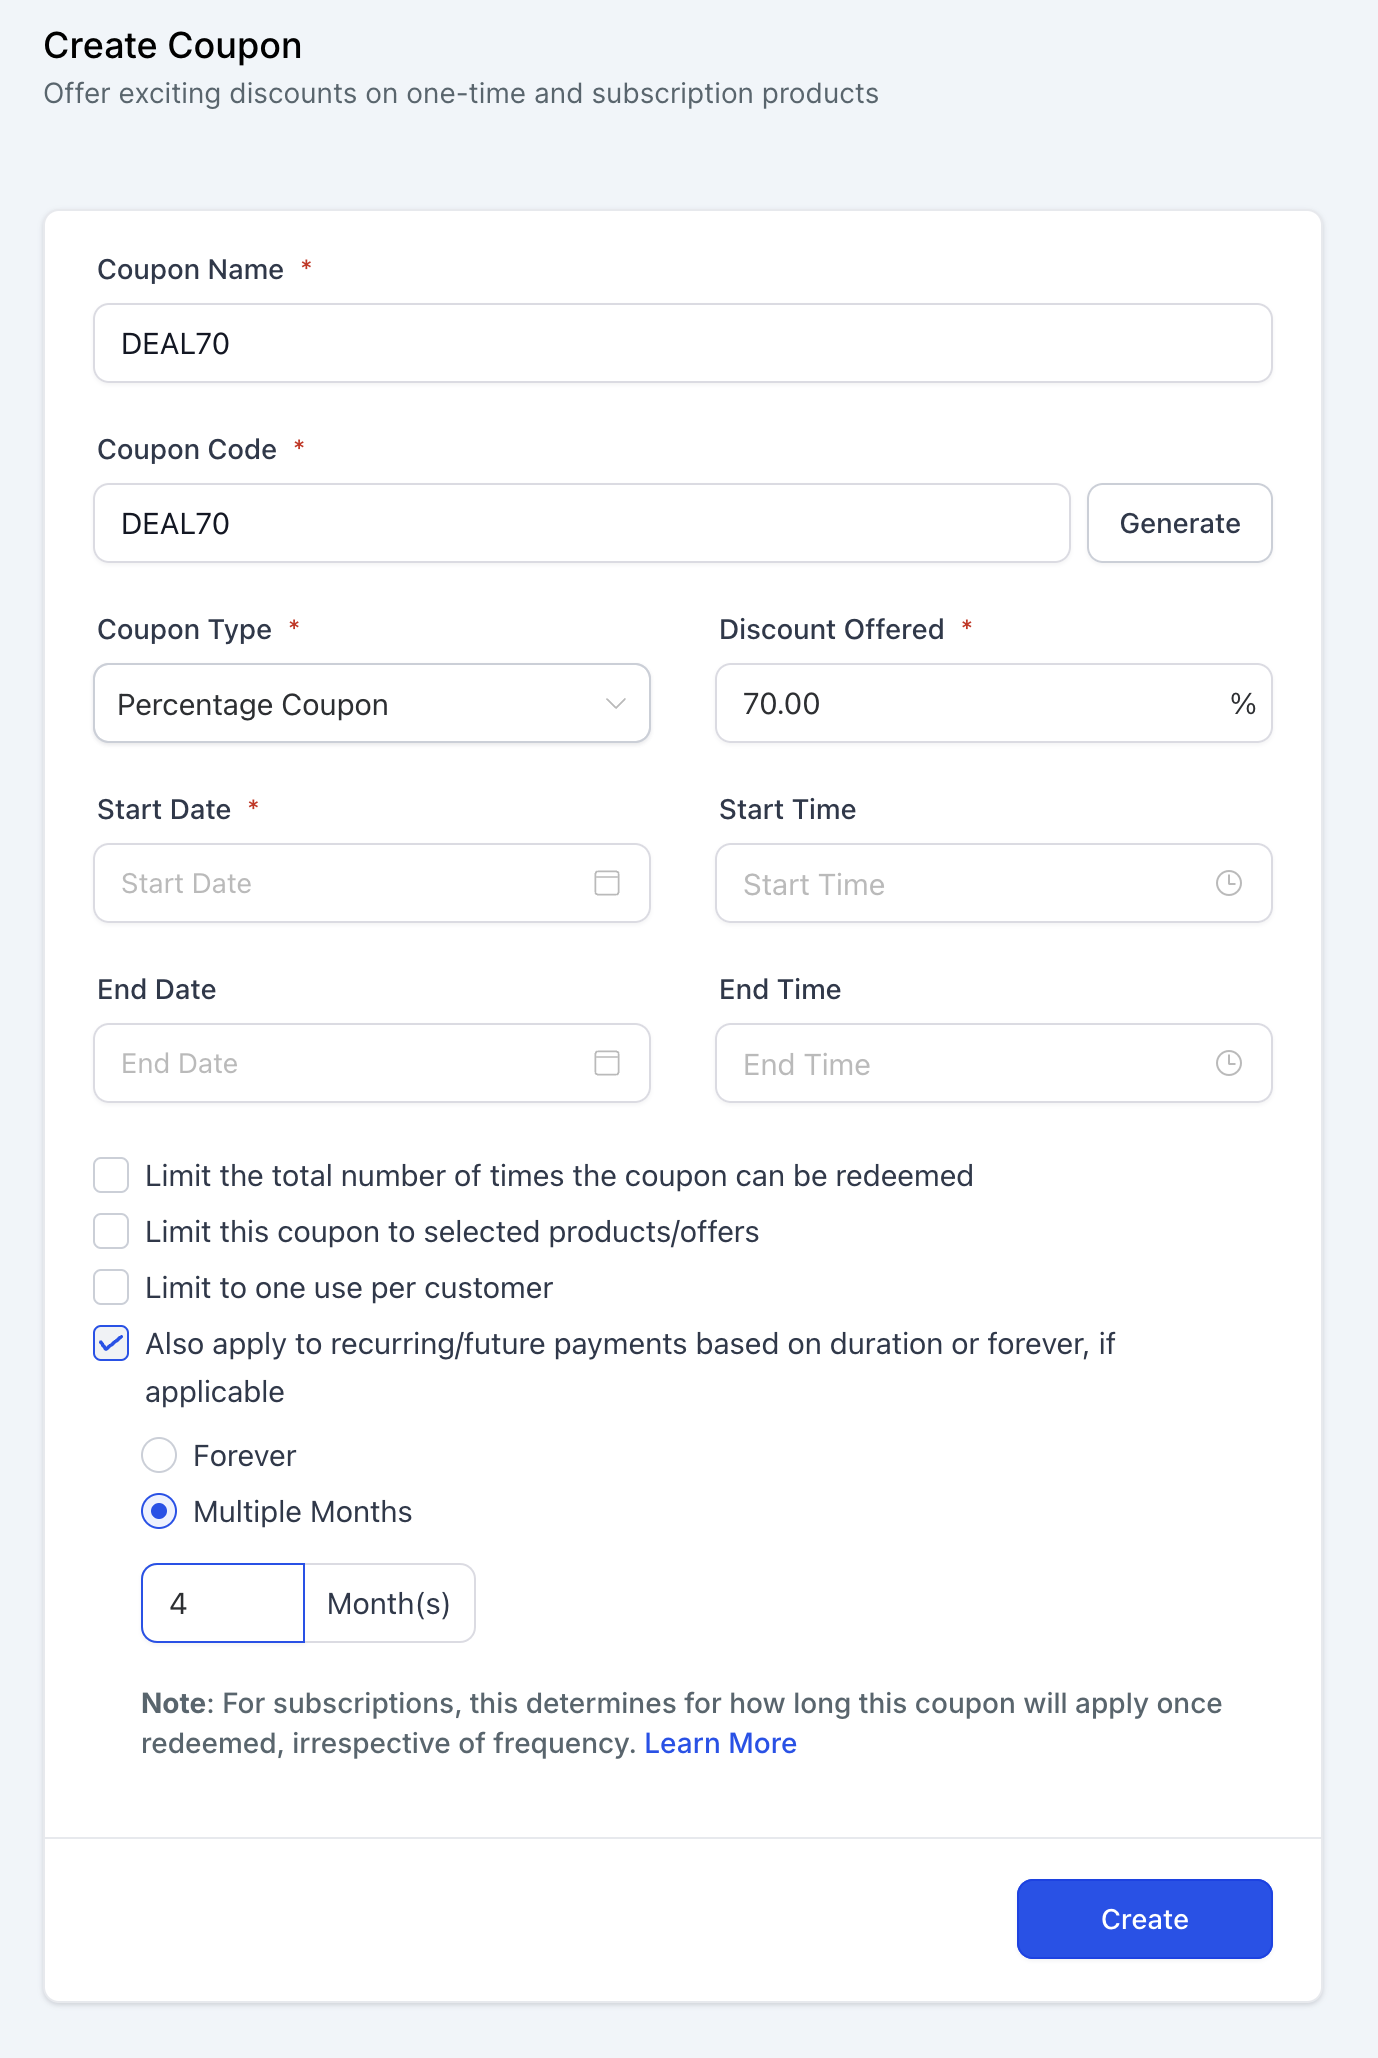Expand the Coupon Type dropdown chevron

616,704
